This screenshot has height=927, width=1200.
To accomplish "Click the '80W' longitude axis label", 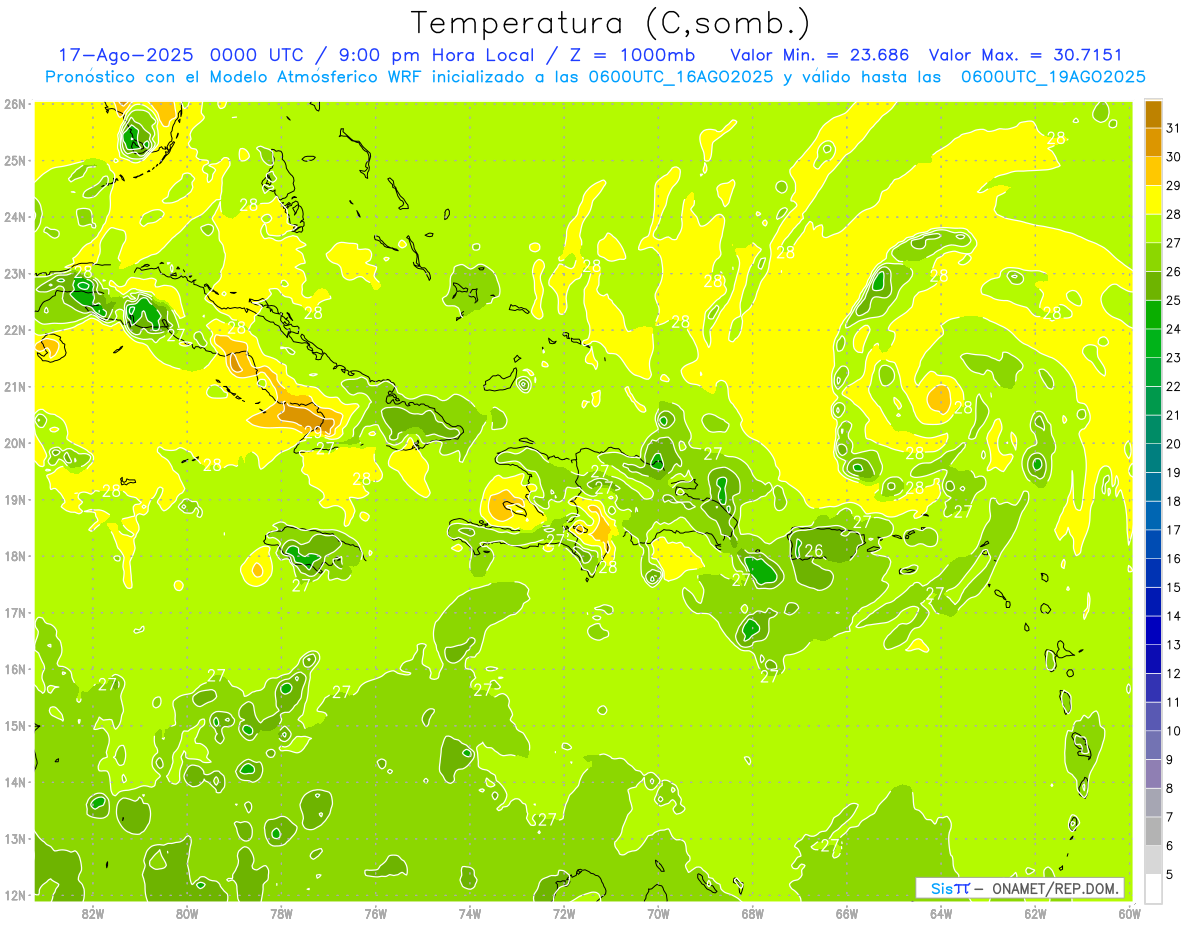I will [x=186, y=913].
